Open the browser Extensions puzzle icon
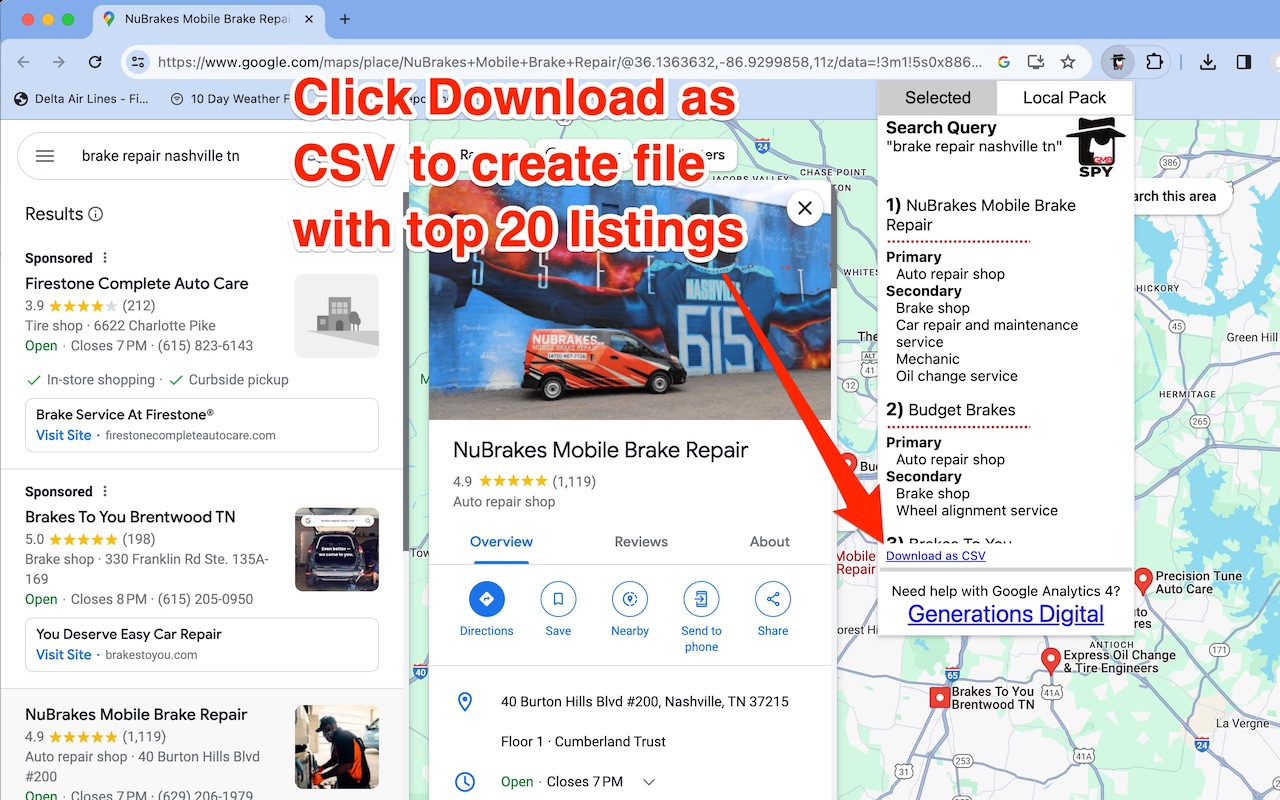 click(x=1154, y=61)
